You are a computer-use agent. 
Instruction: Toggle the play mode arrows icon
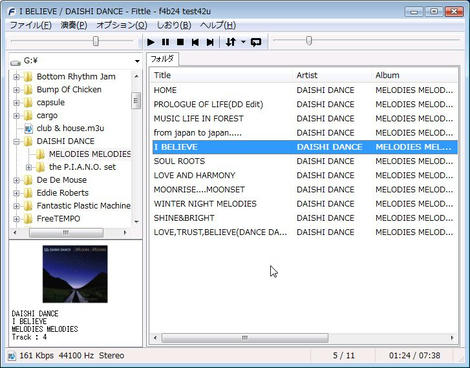point(231,42)
